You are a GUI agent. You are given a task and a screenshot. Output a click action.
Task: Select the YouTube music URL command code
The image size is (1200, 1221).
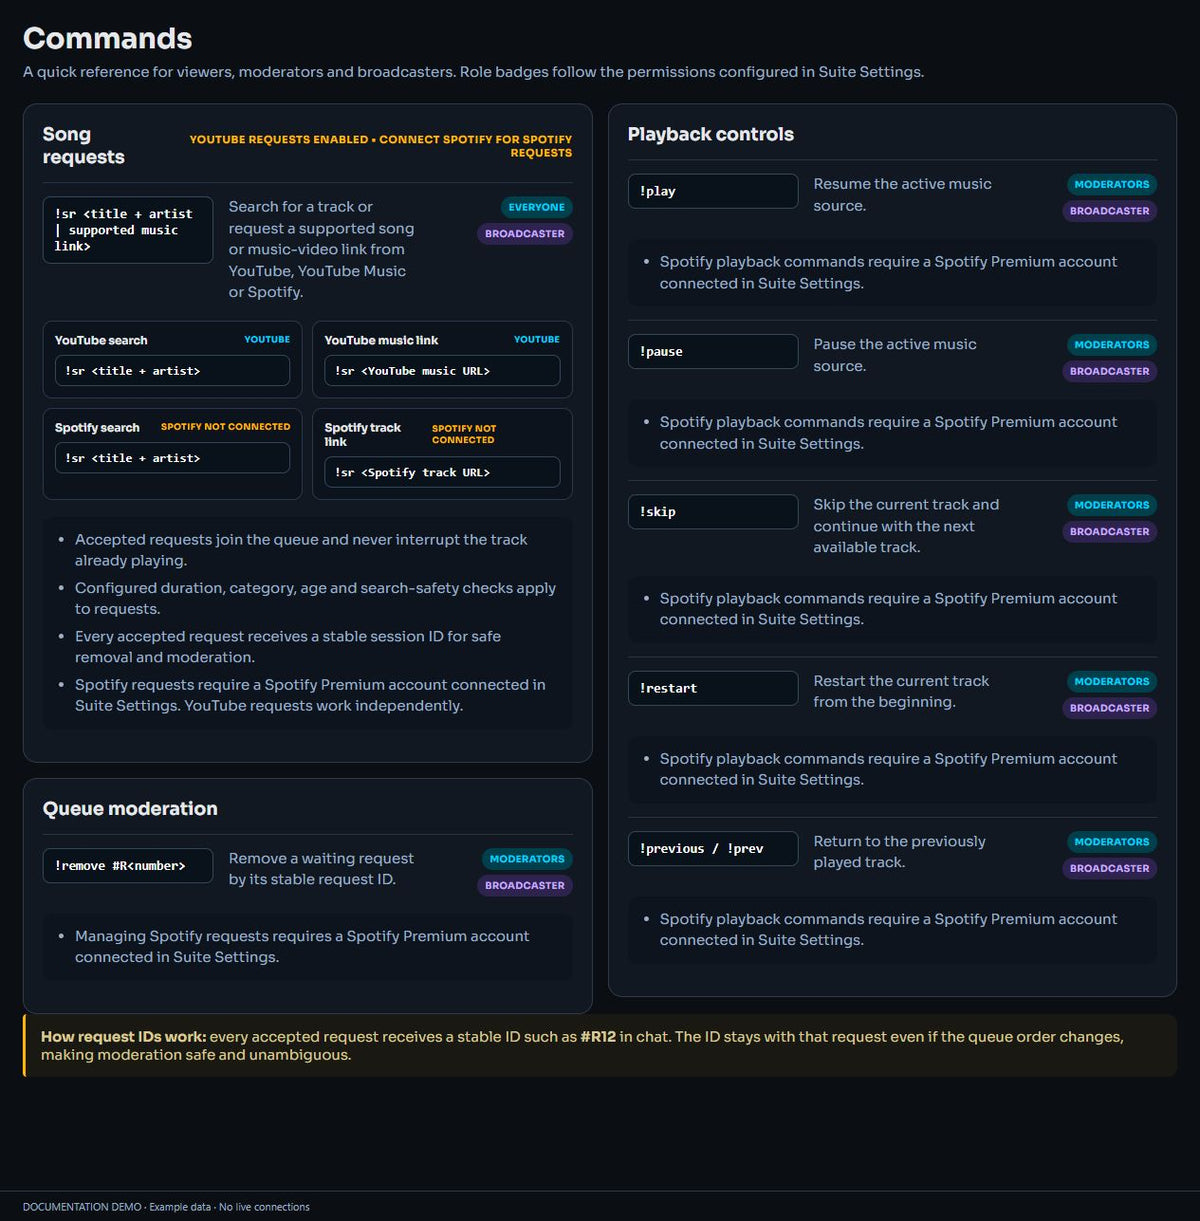pos(442,371)
